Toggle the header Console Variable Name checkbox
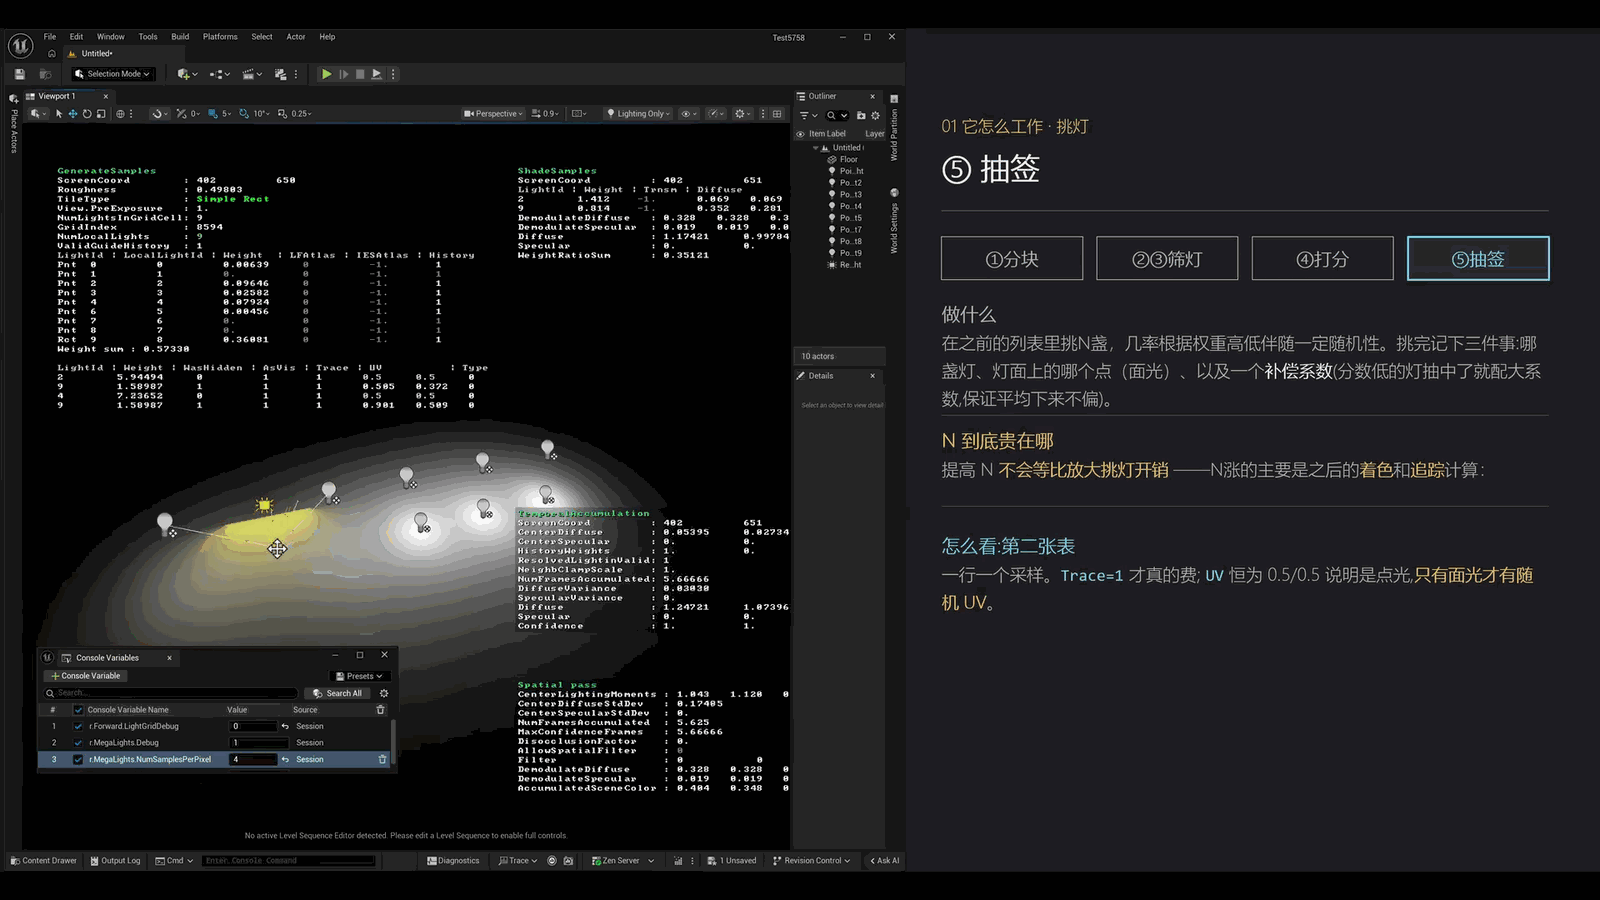1600x900 pixels. click(x=78, y=710)
